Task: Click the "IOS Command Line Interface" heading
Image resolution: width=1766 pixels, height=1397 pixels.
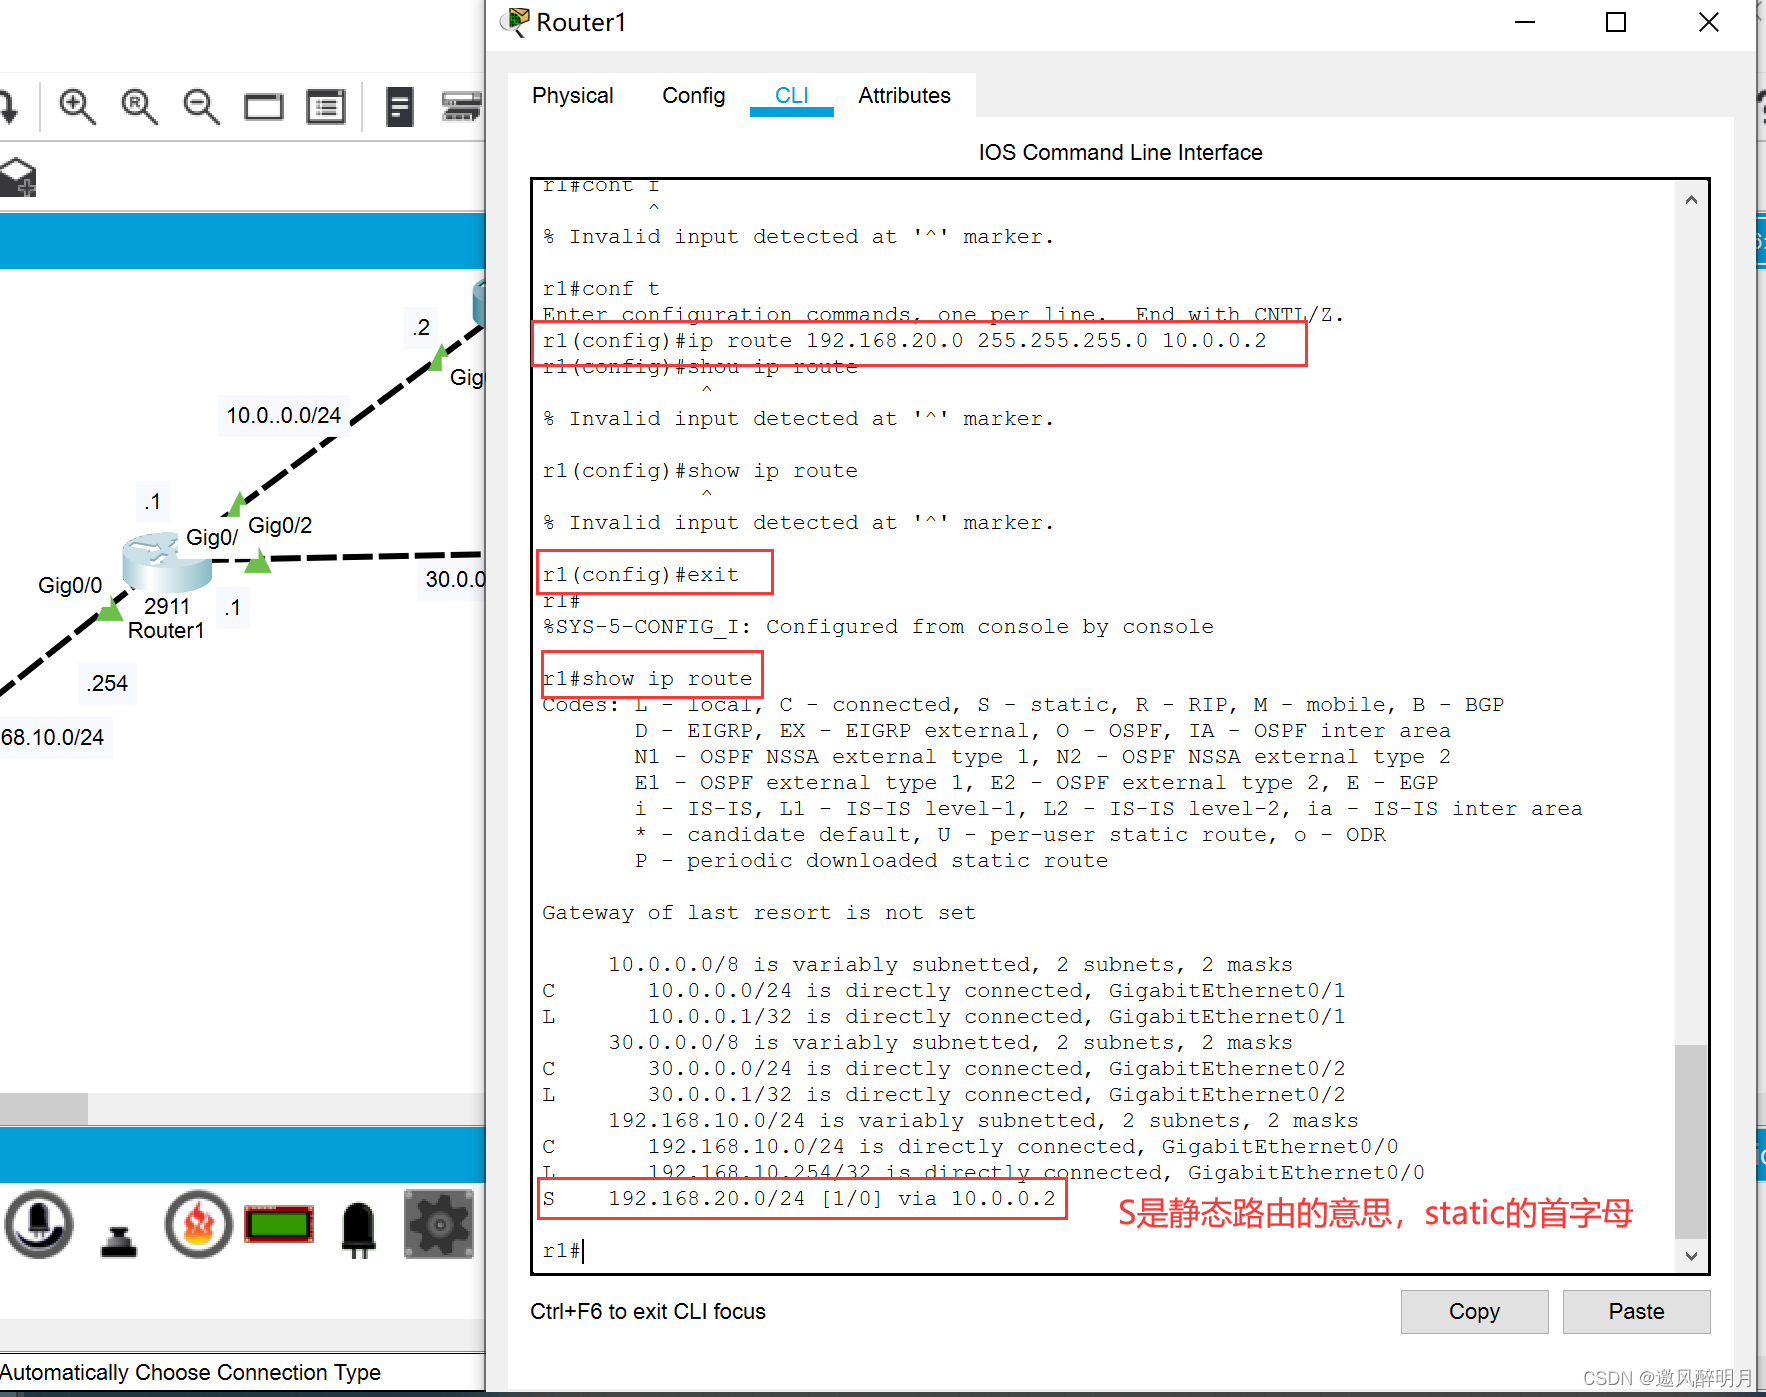Action: 1120,152
